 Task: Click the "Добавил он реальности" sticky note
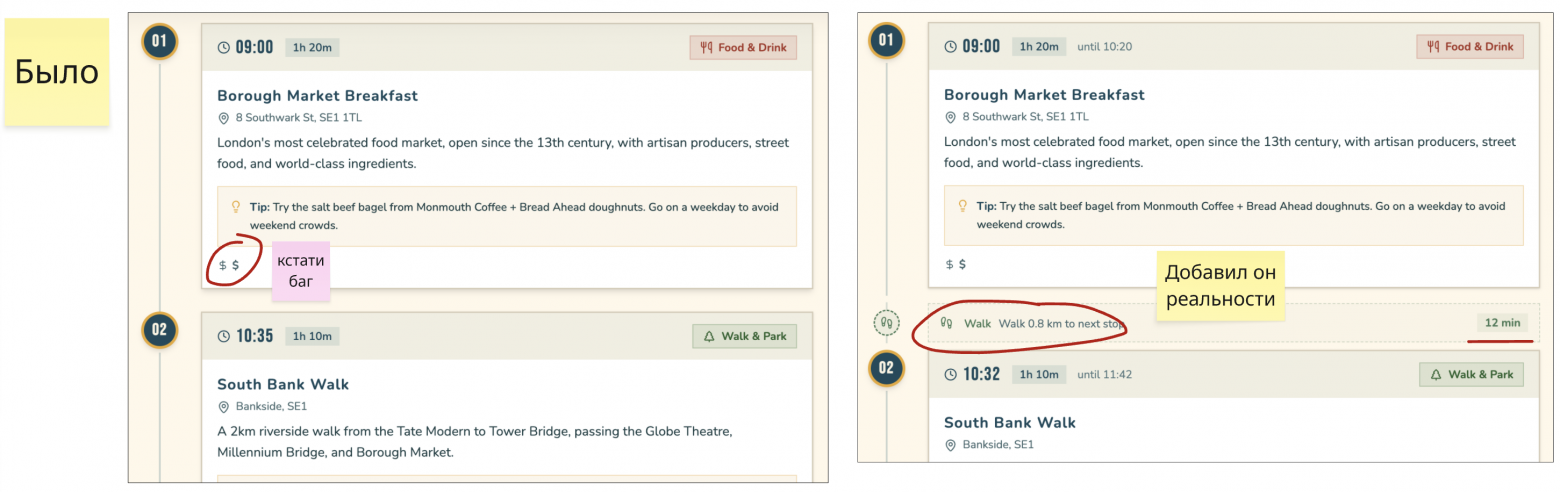(1219, 285)
